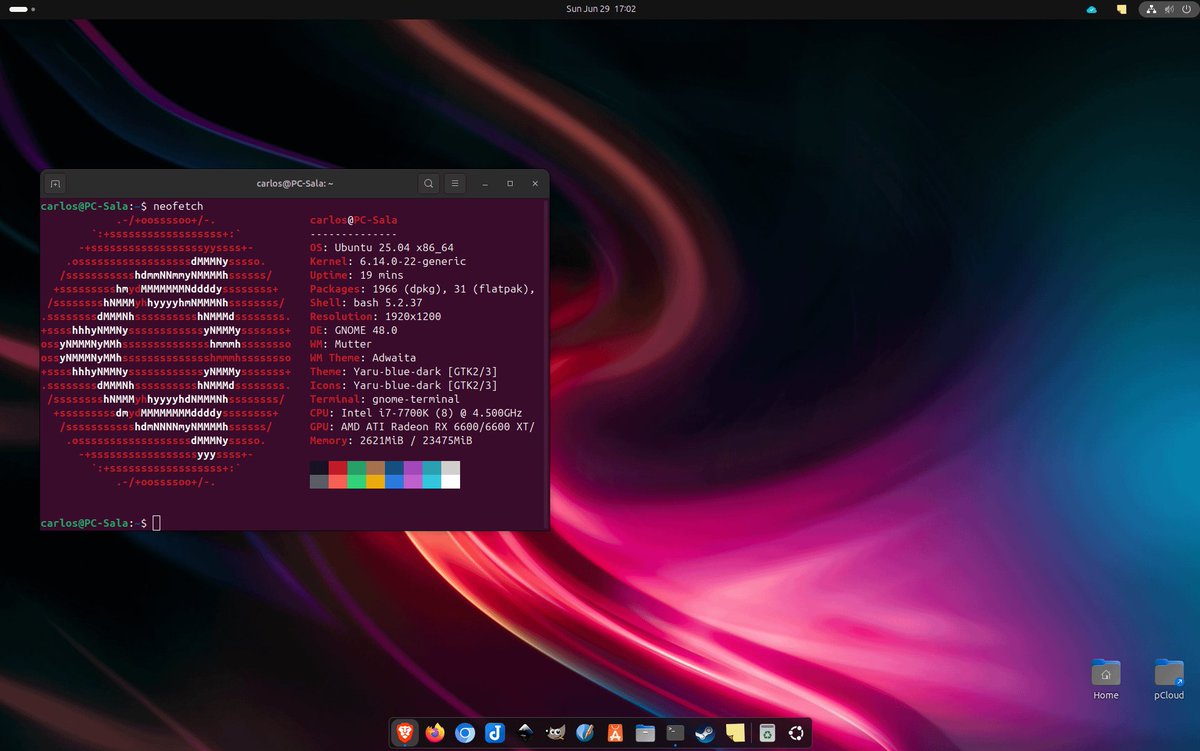1200x751 pixels.
Task: Open the Trash in the dock
Action: tap(767, 733)
